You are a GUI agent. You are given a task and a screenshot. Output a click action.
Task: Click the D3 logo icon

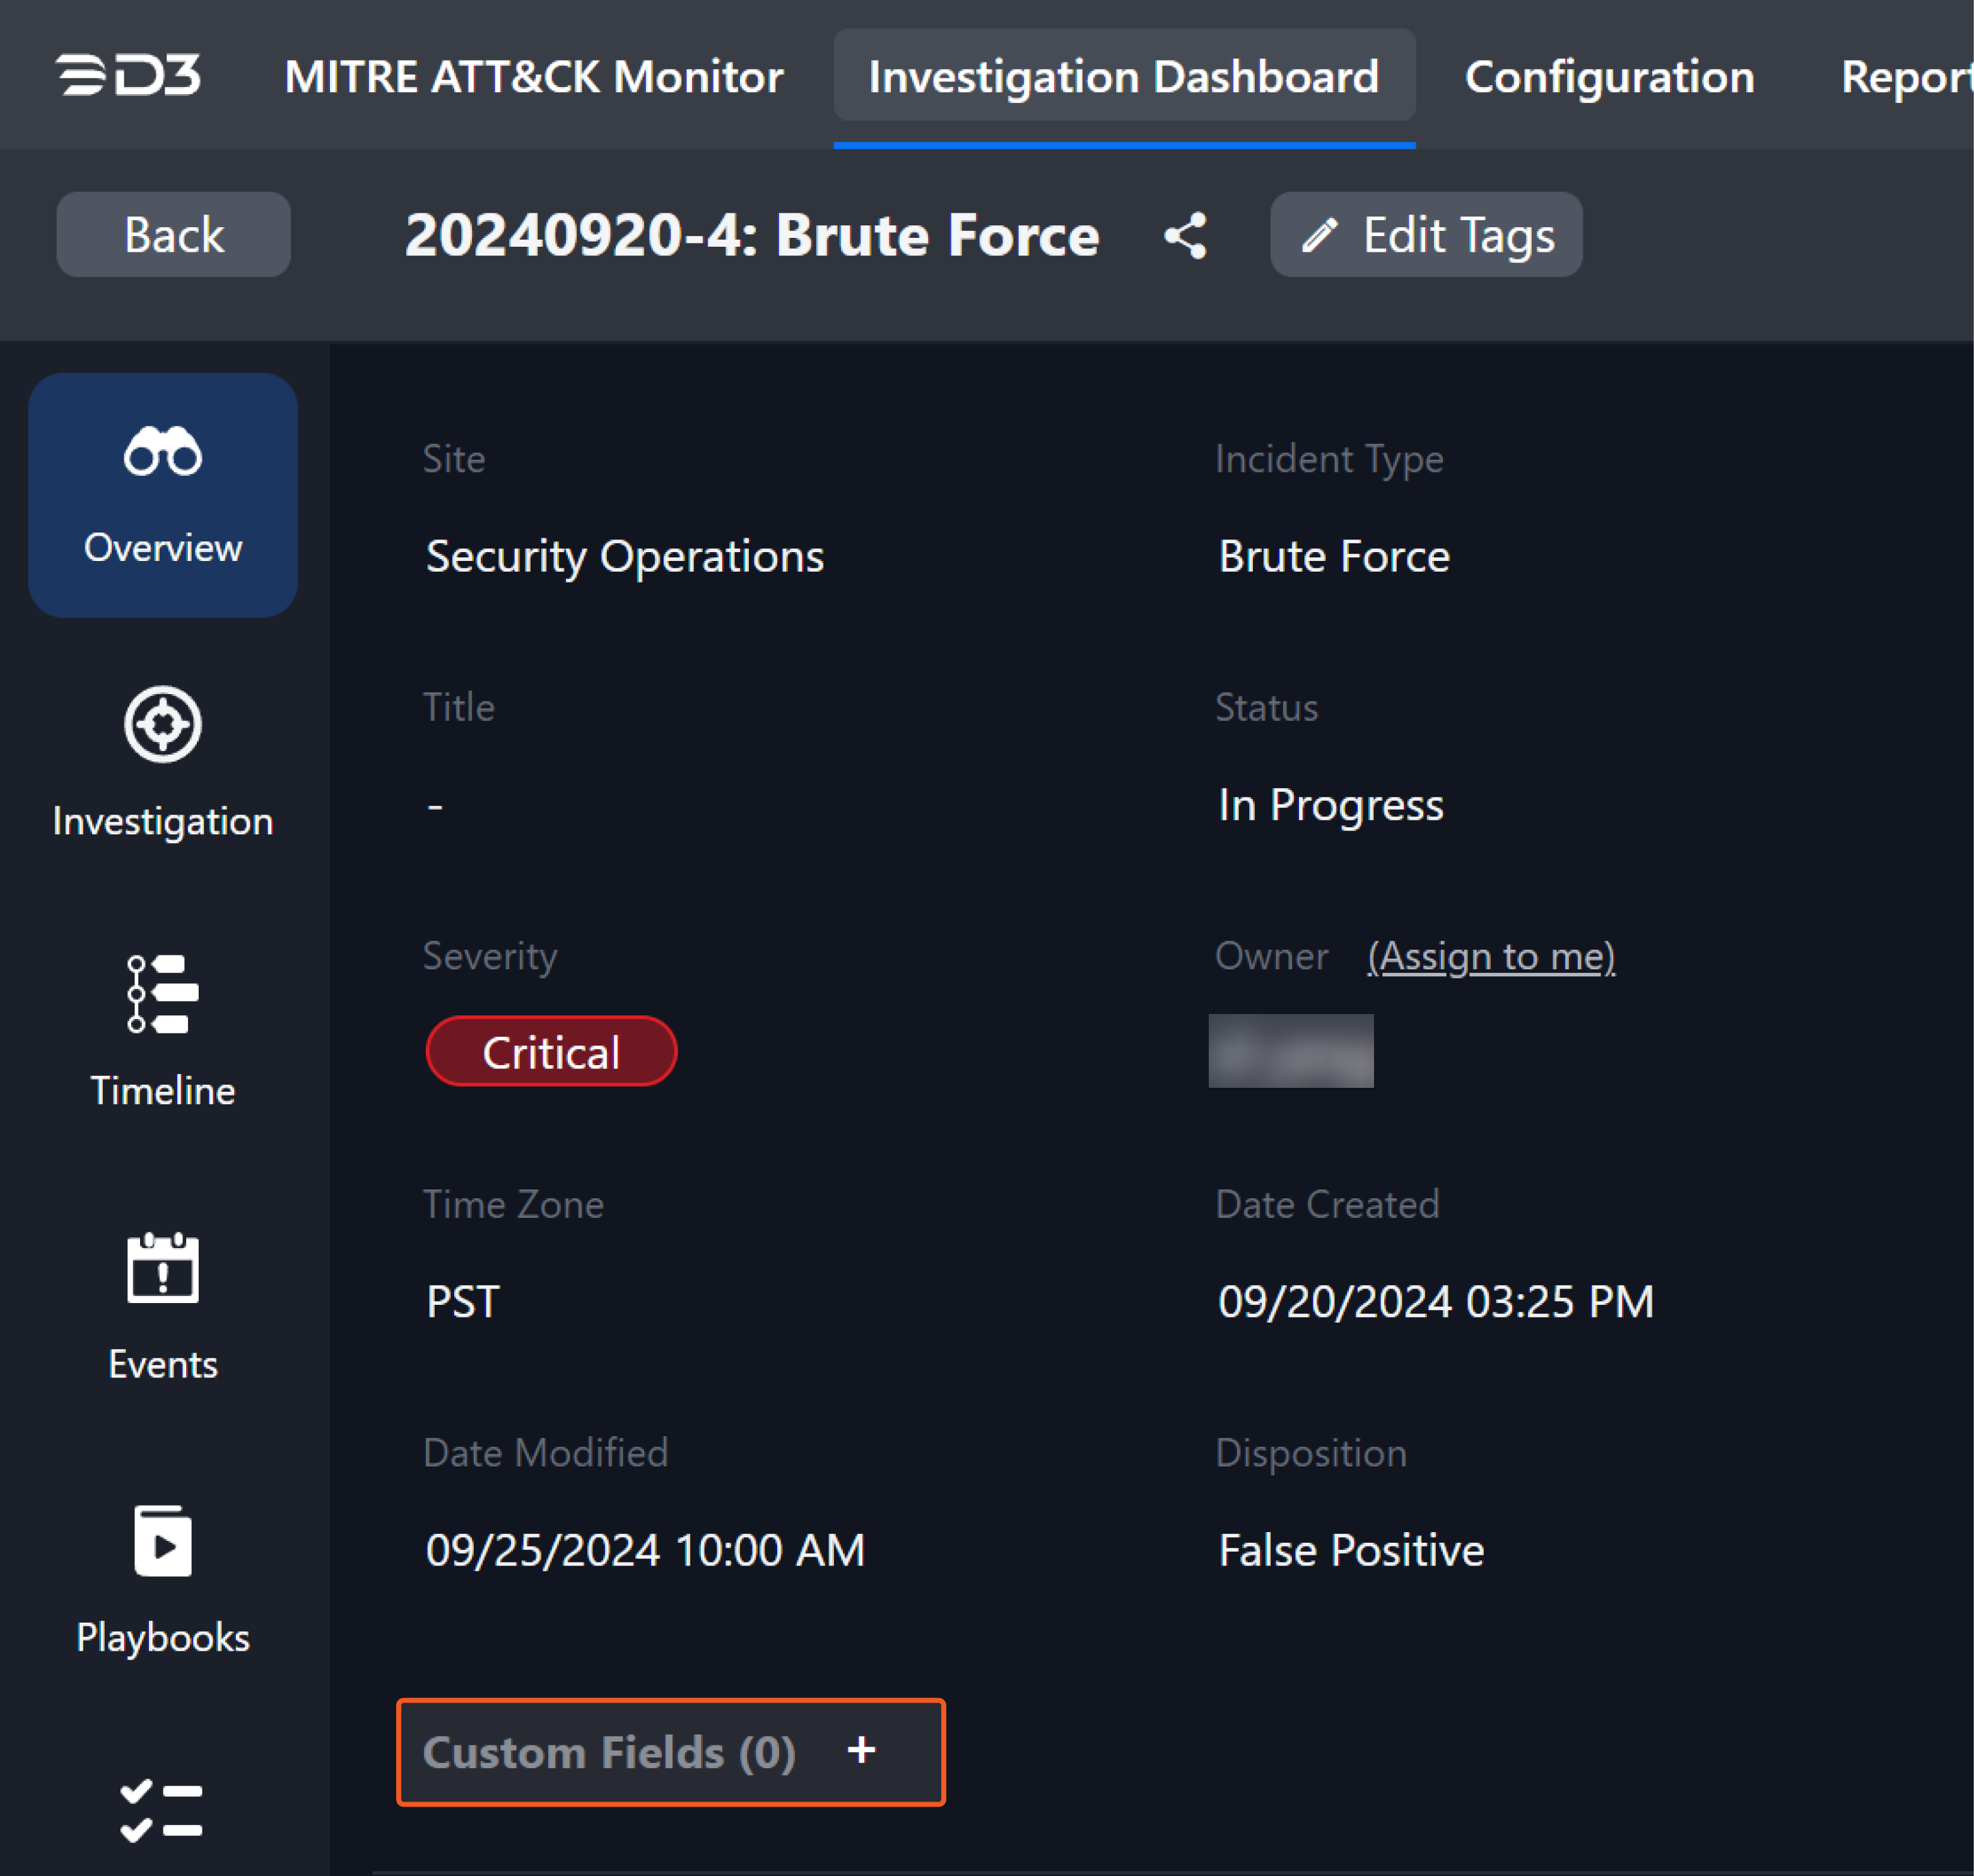(128, 76)
